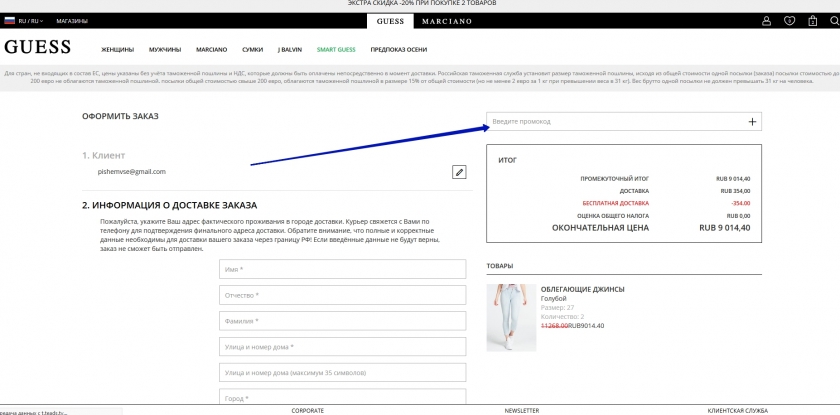Expand the RU / RU language dropdown

tap(30, 20)
